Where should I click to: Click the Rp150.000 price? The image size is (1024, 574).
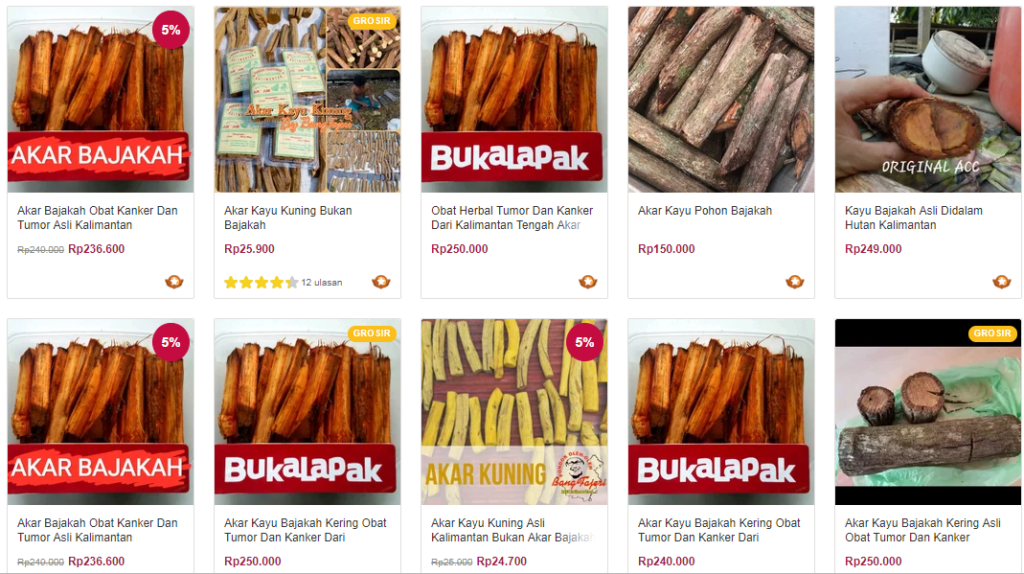tap(666, 249)
